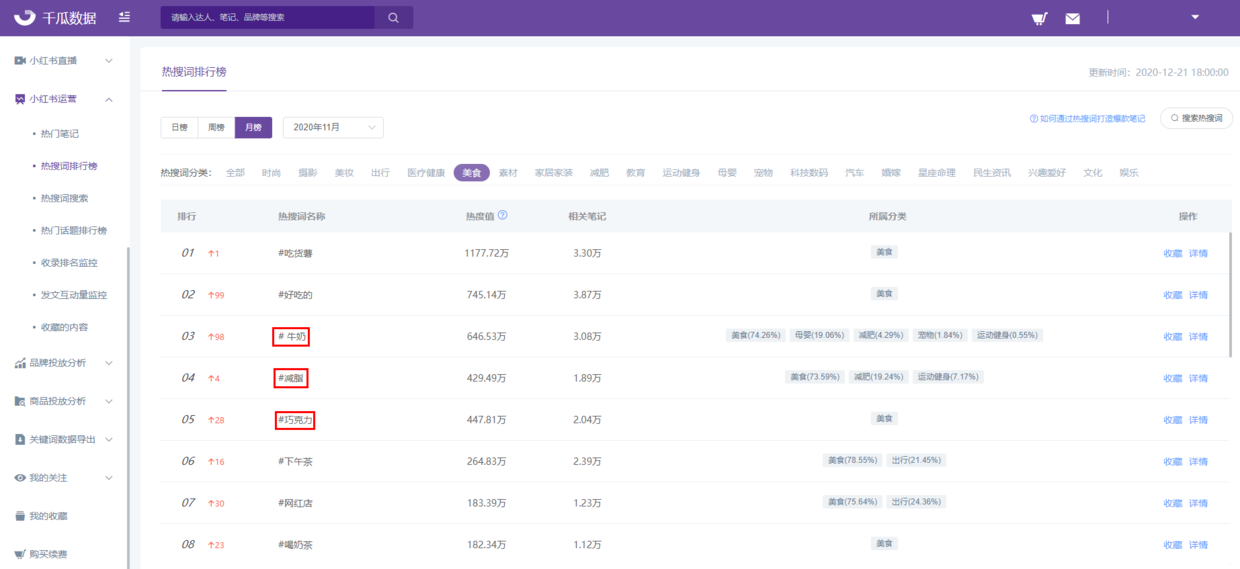Switch to 日榜 ranking

(x=179, y=127)
